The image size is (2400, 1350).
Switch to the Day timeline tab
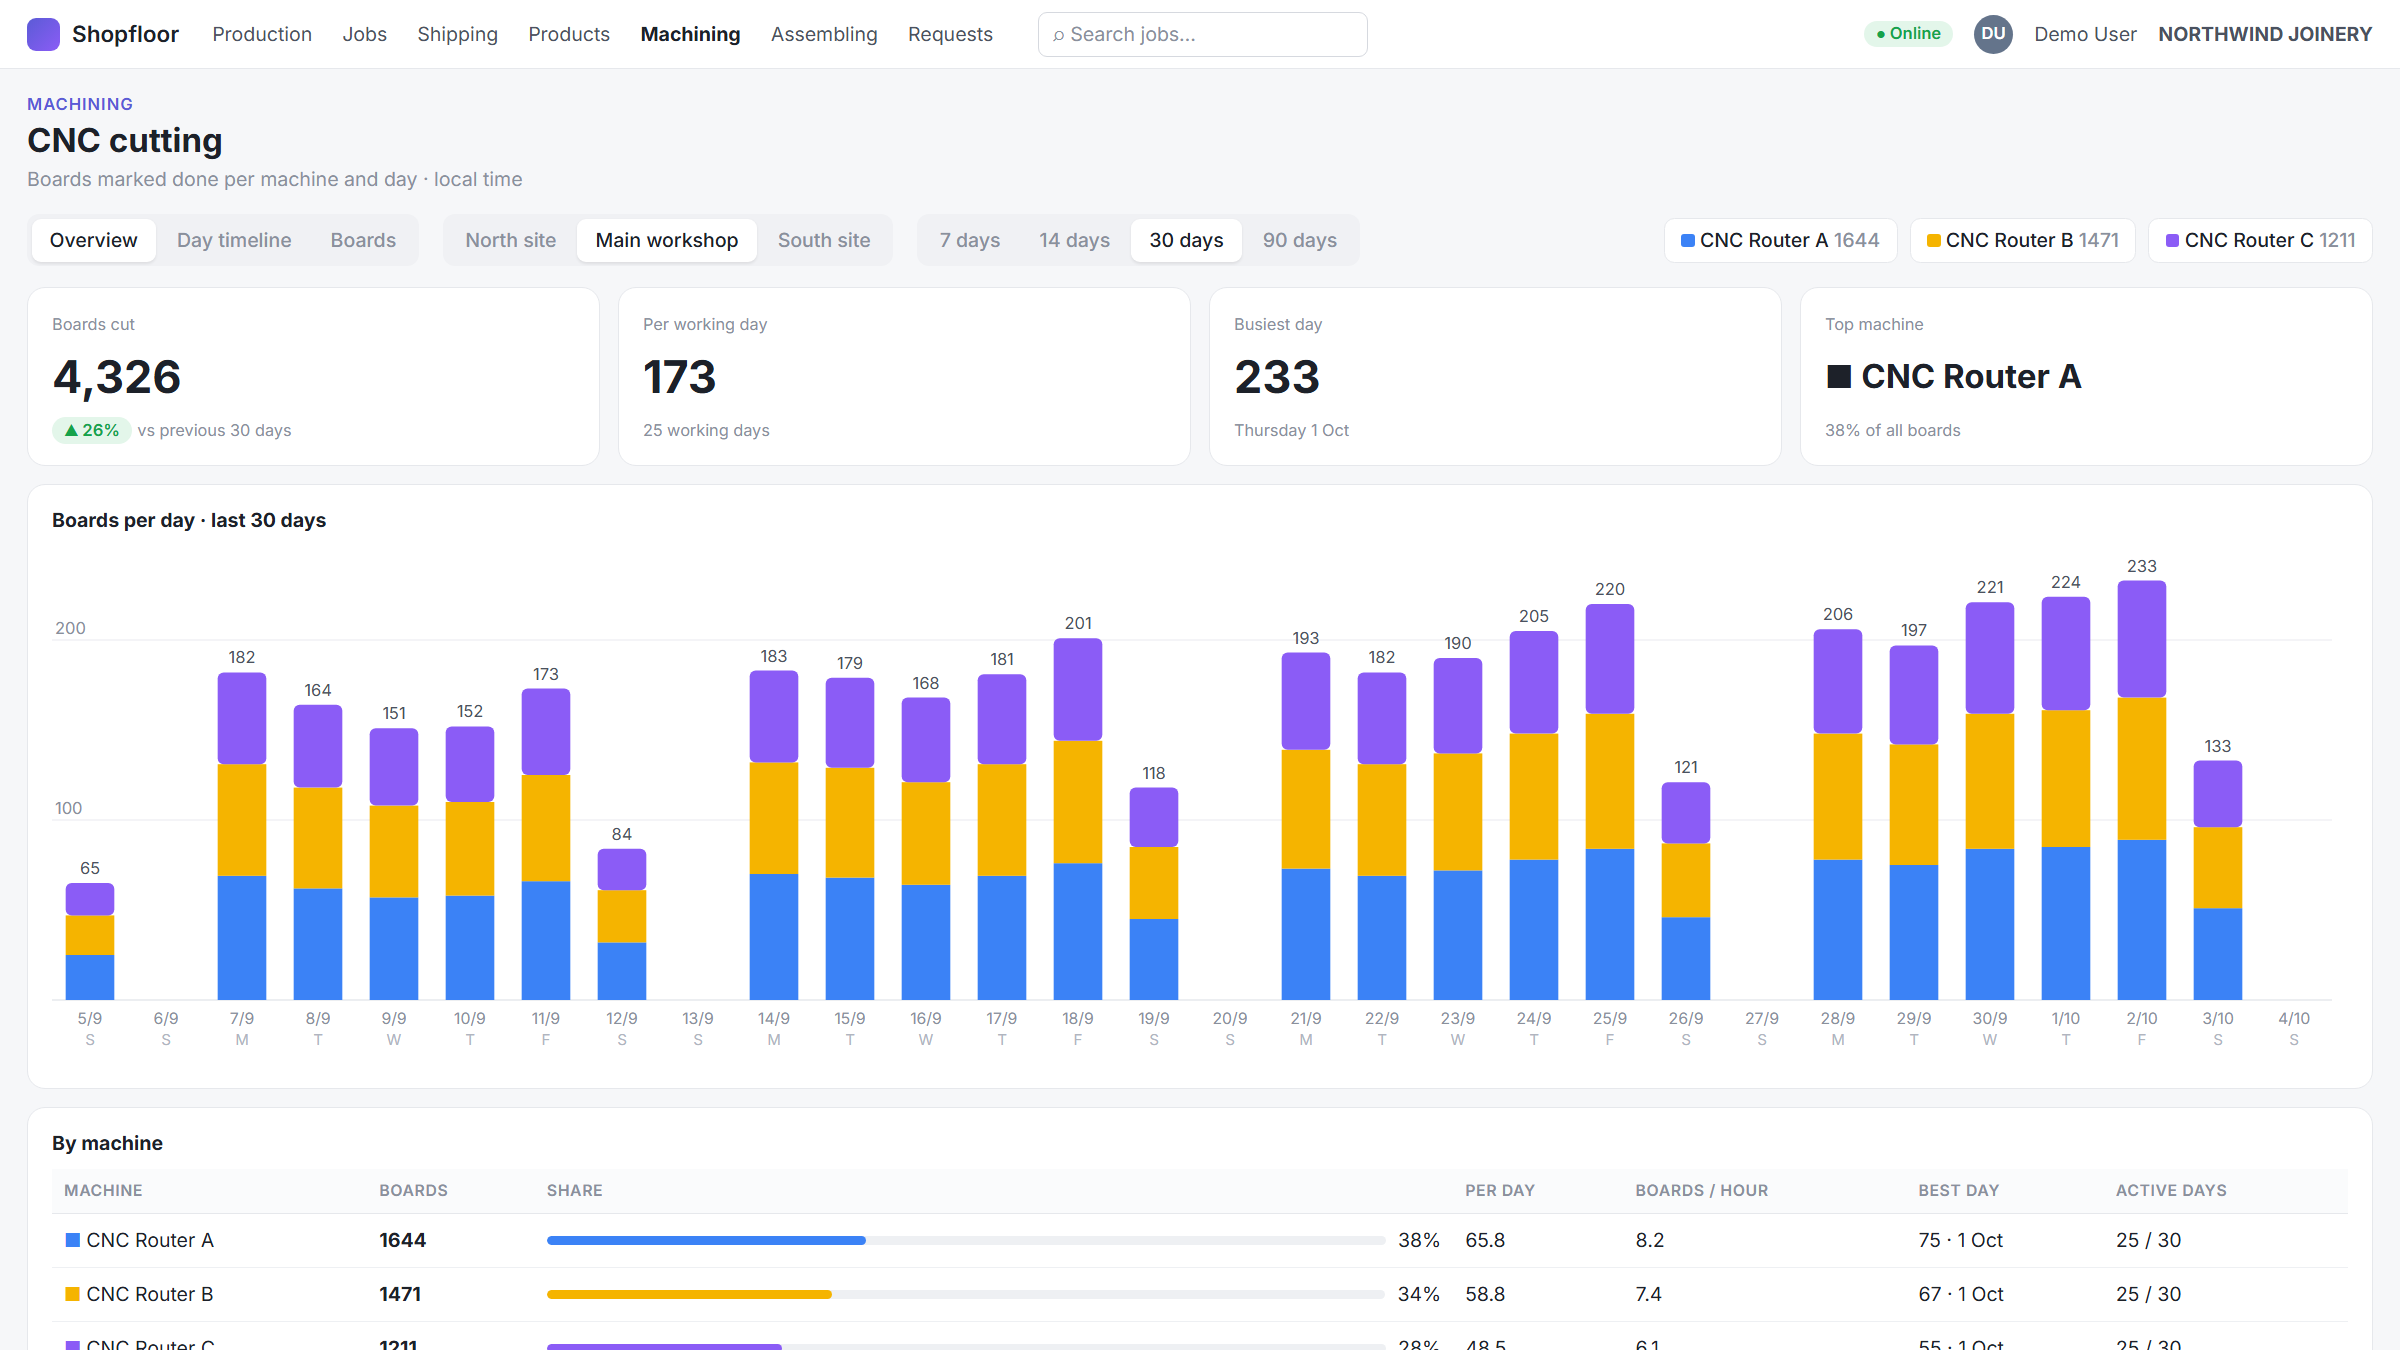[x=234, y=240]
